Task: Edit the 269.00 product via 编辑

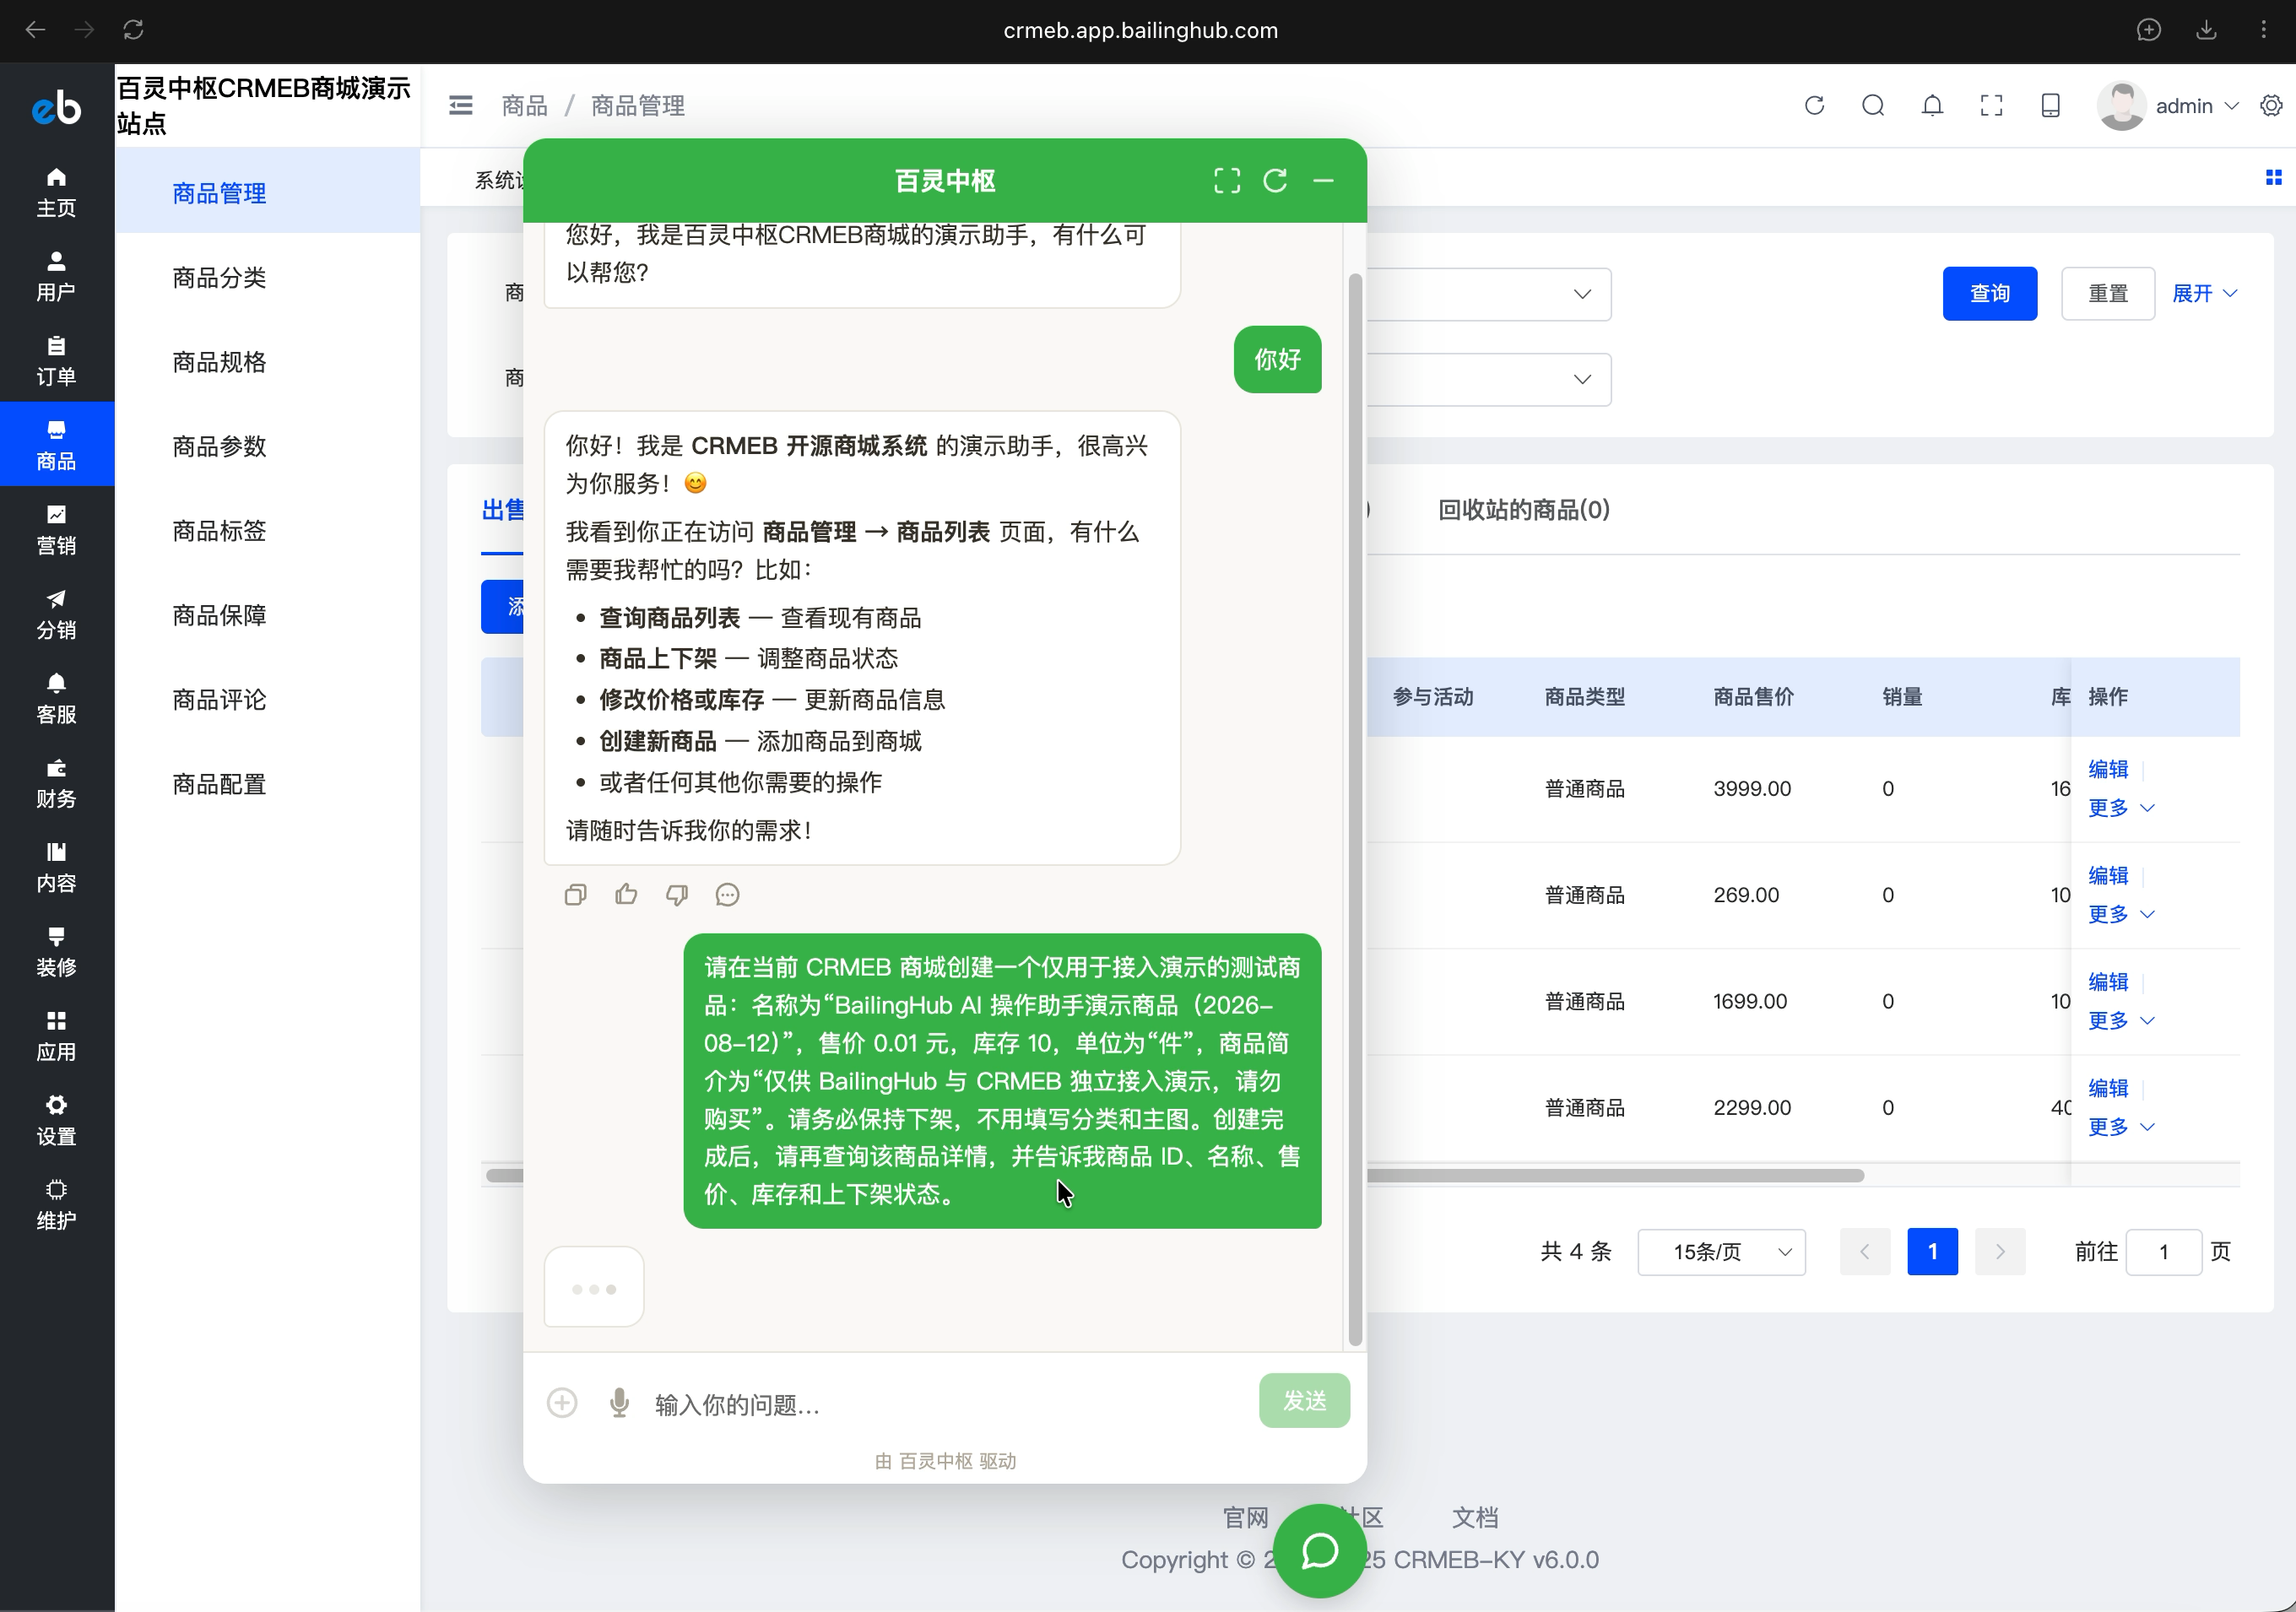Action: point(2108,874)
